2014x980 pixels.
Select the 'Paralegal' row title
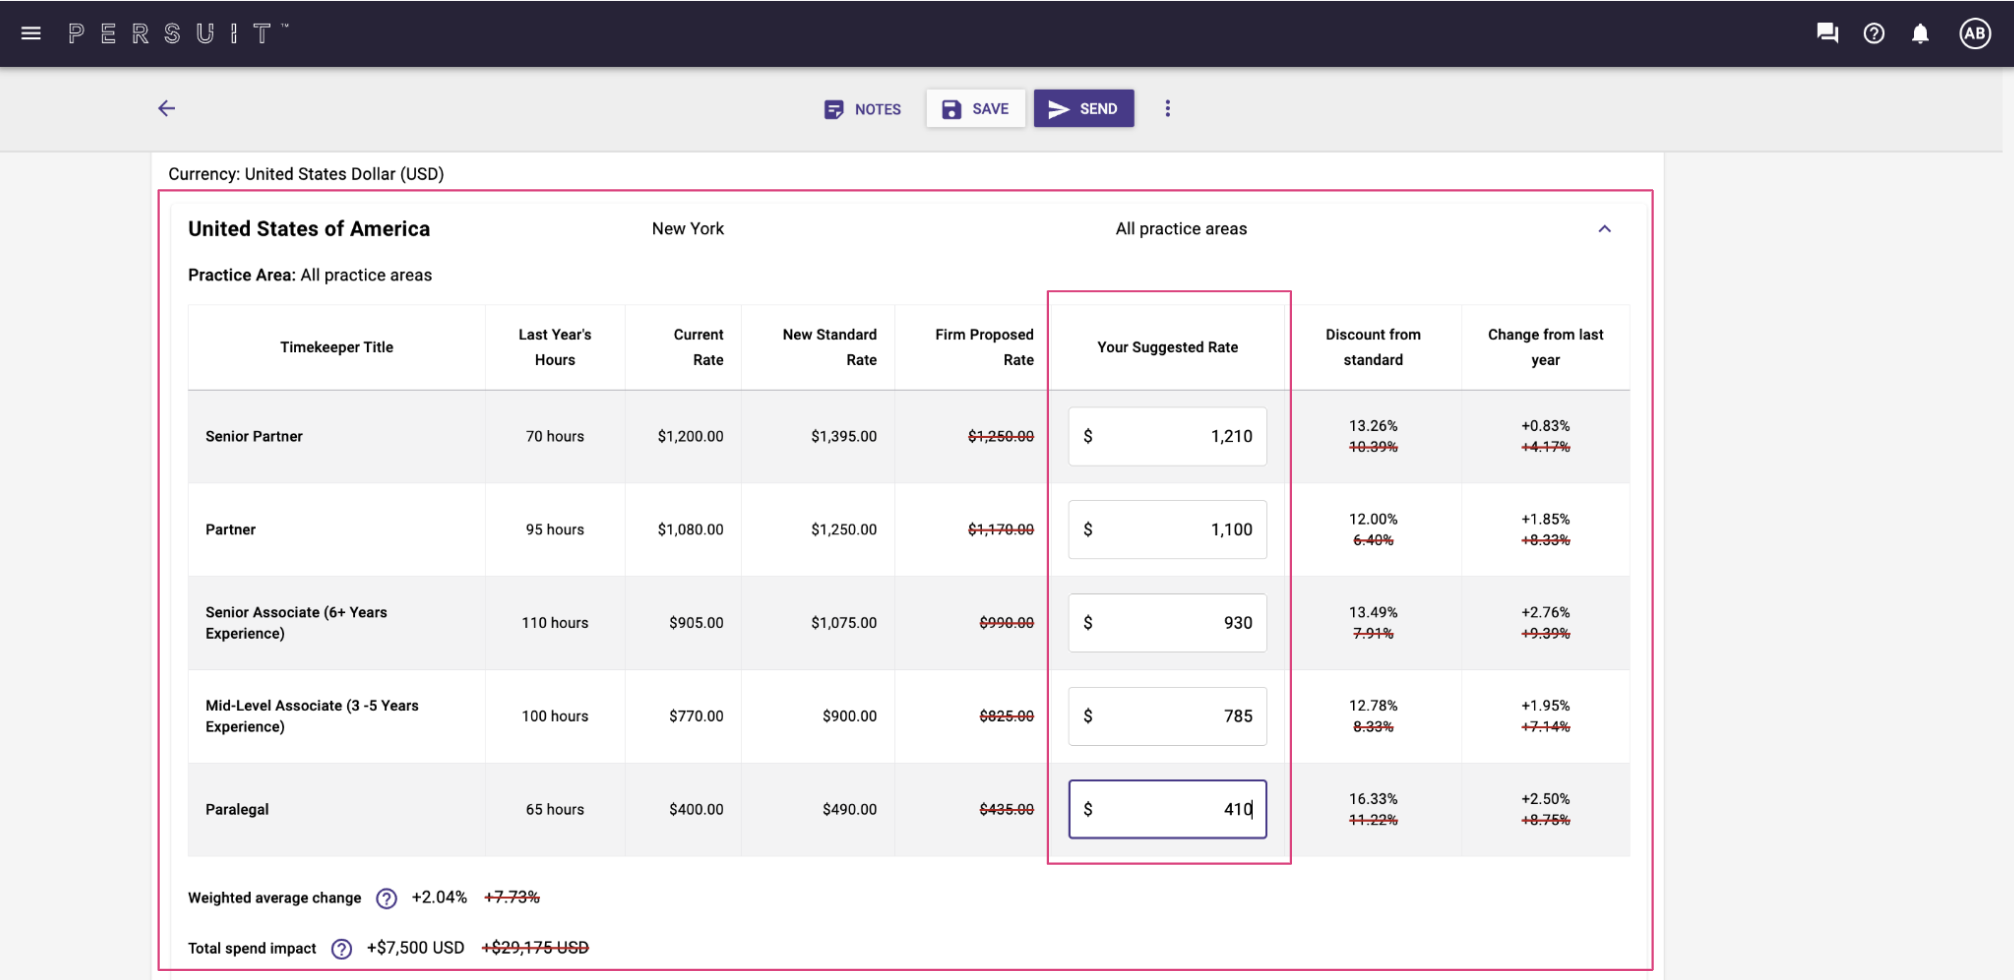[x=237, y=809]
